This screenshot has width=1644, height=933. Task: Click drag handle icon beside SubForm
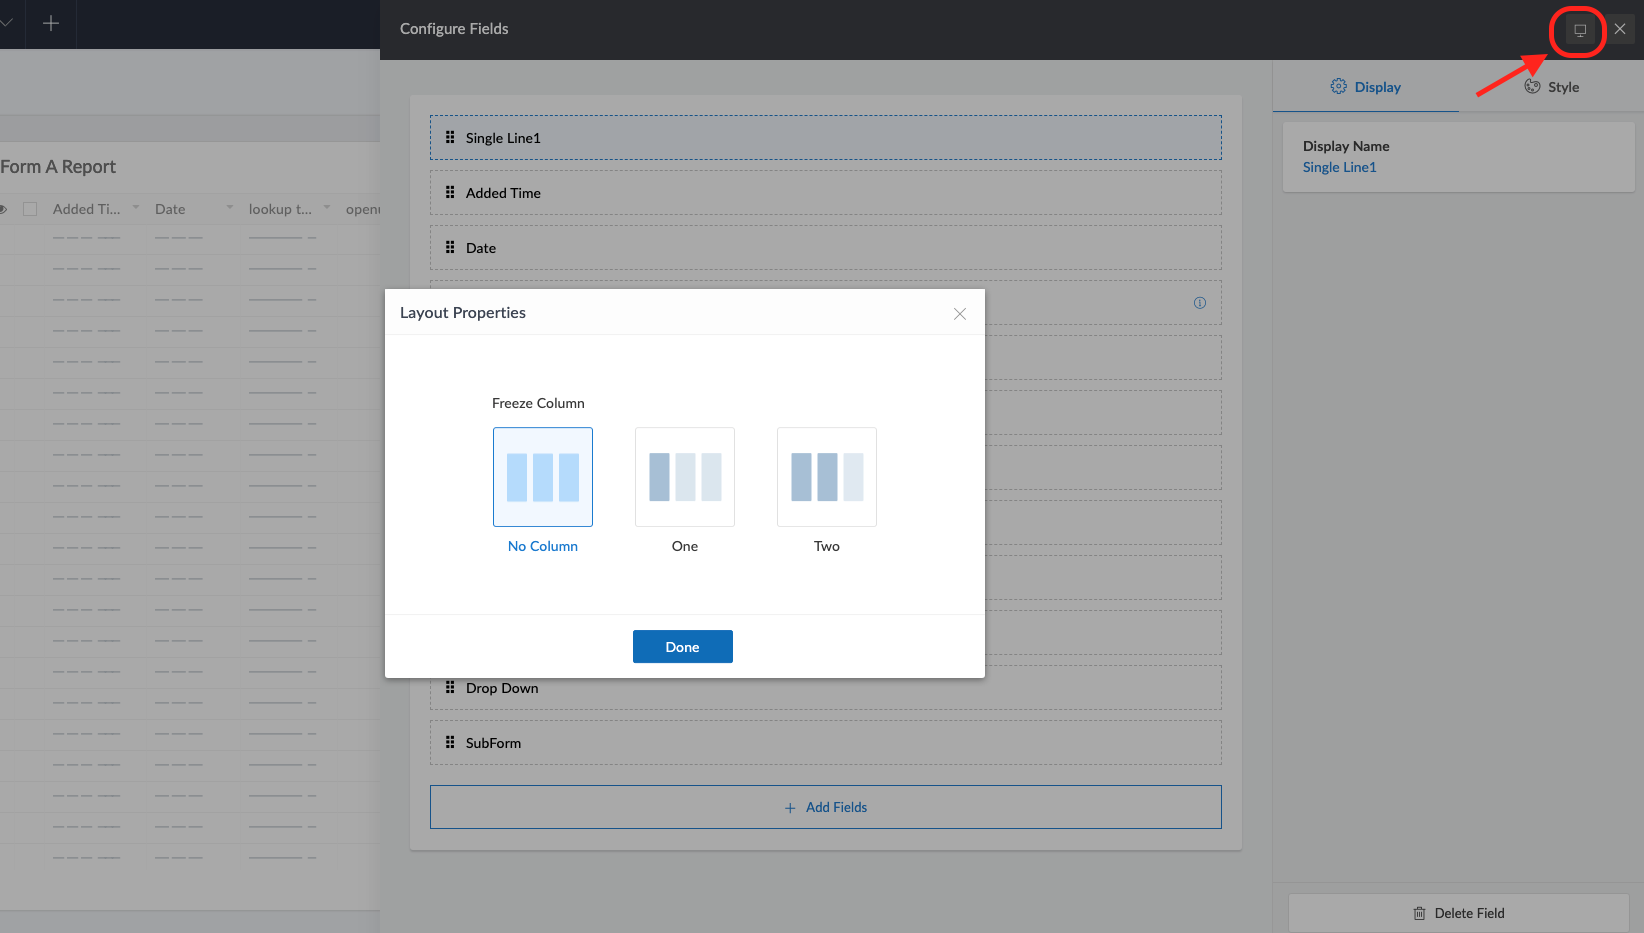click(450, 743)
